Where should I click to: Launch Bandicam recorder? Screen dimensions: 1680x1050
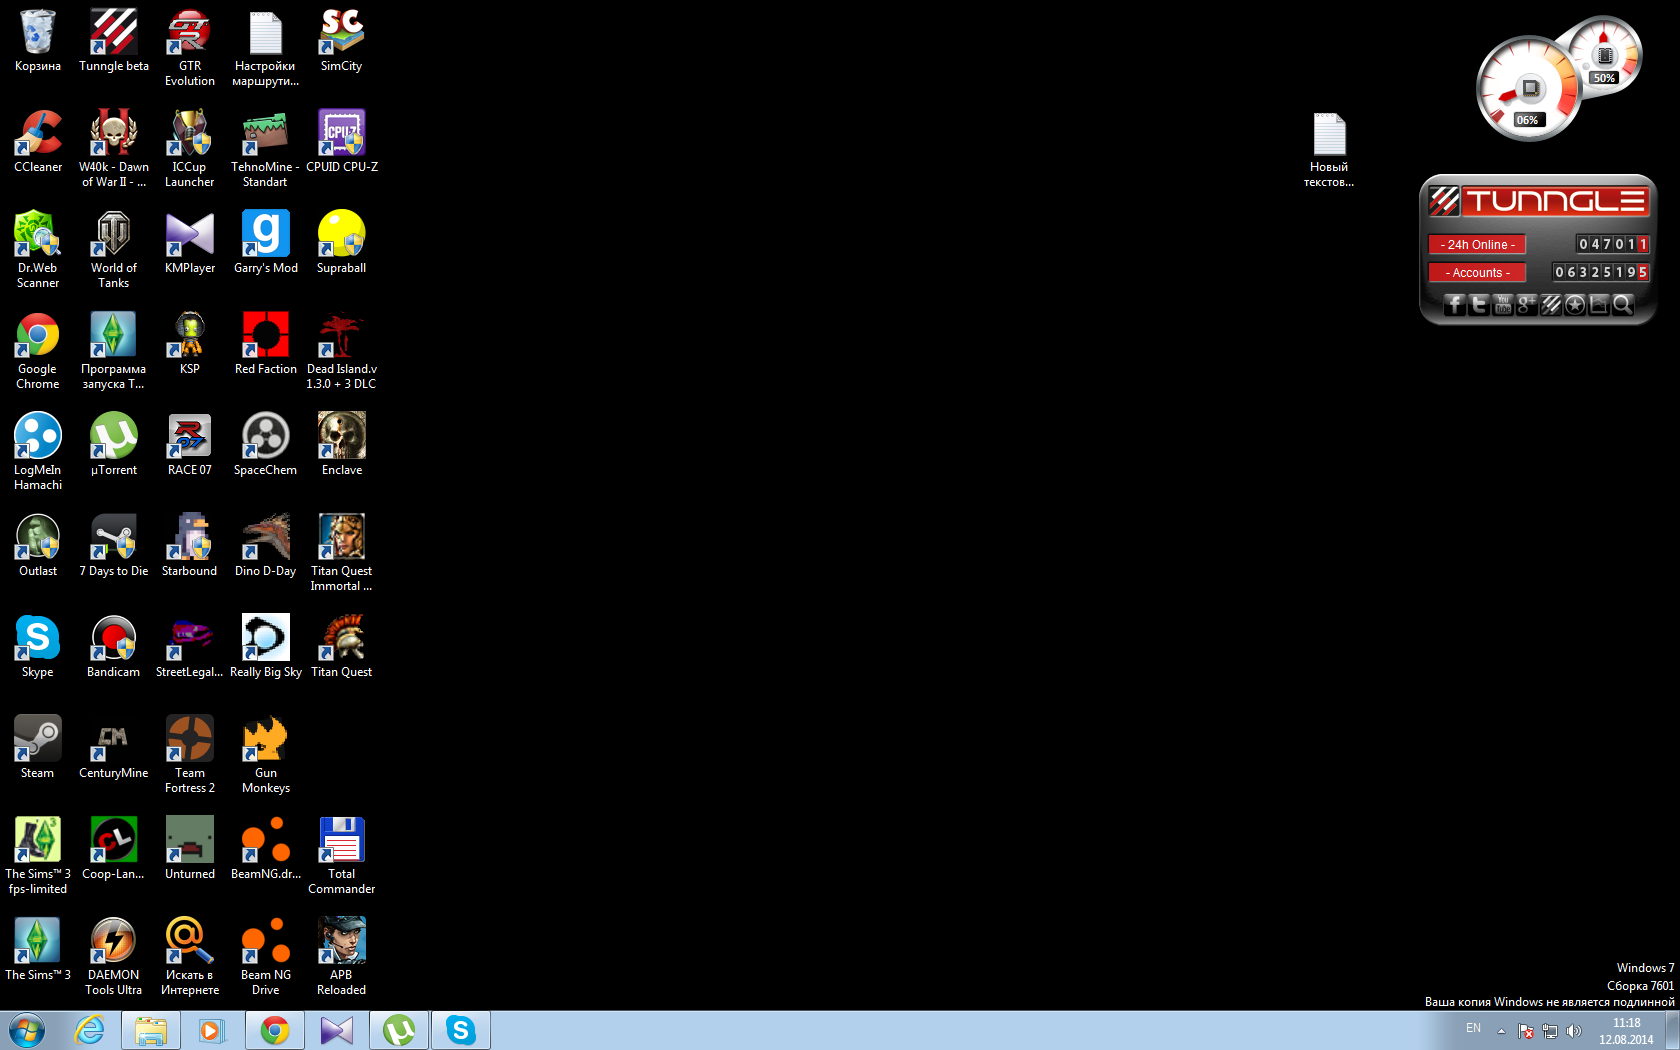point(114,647)
